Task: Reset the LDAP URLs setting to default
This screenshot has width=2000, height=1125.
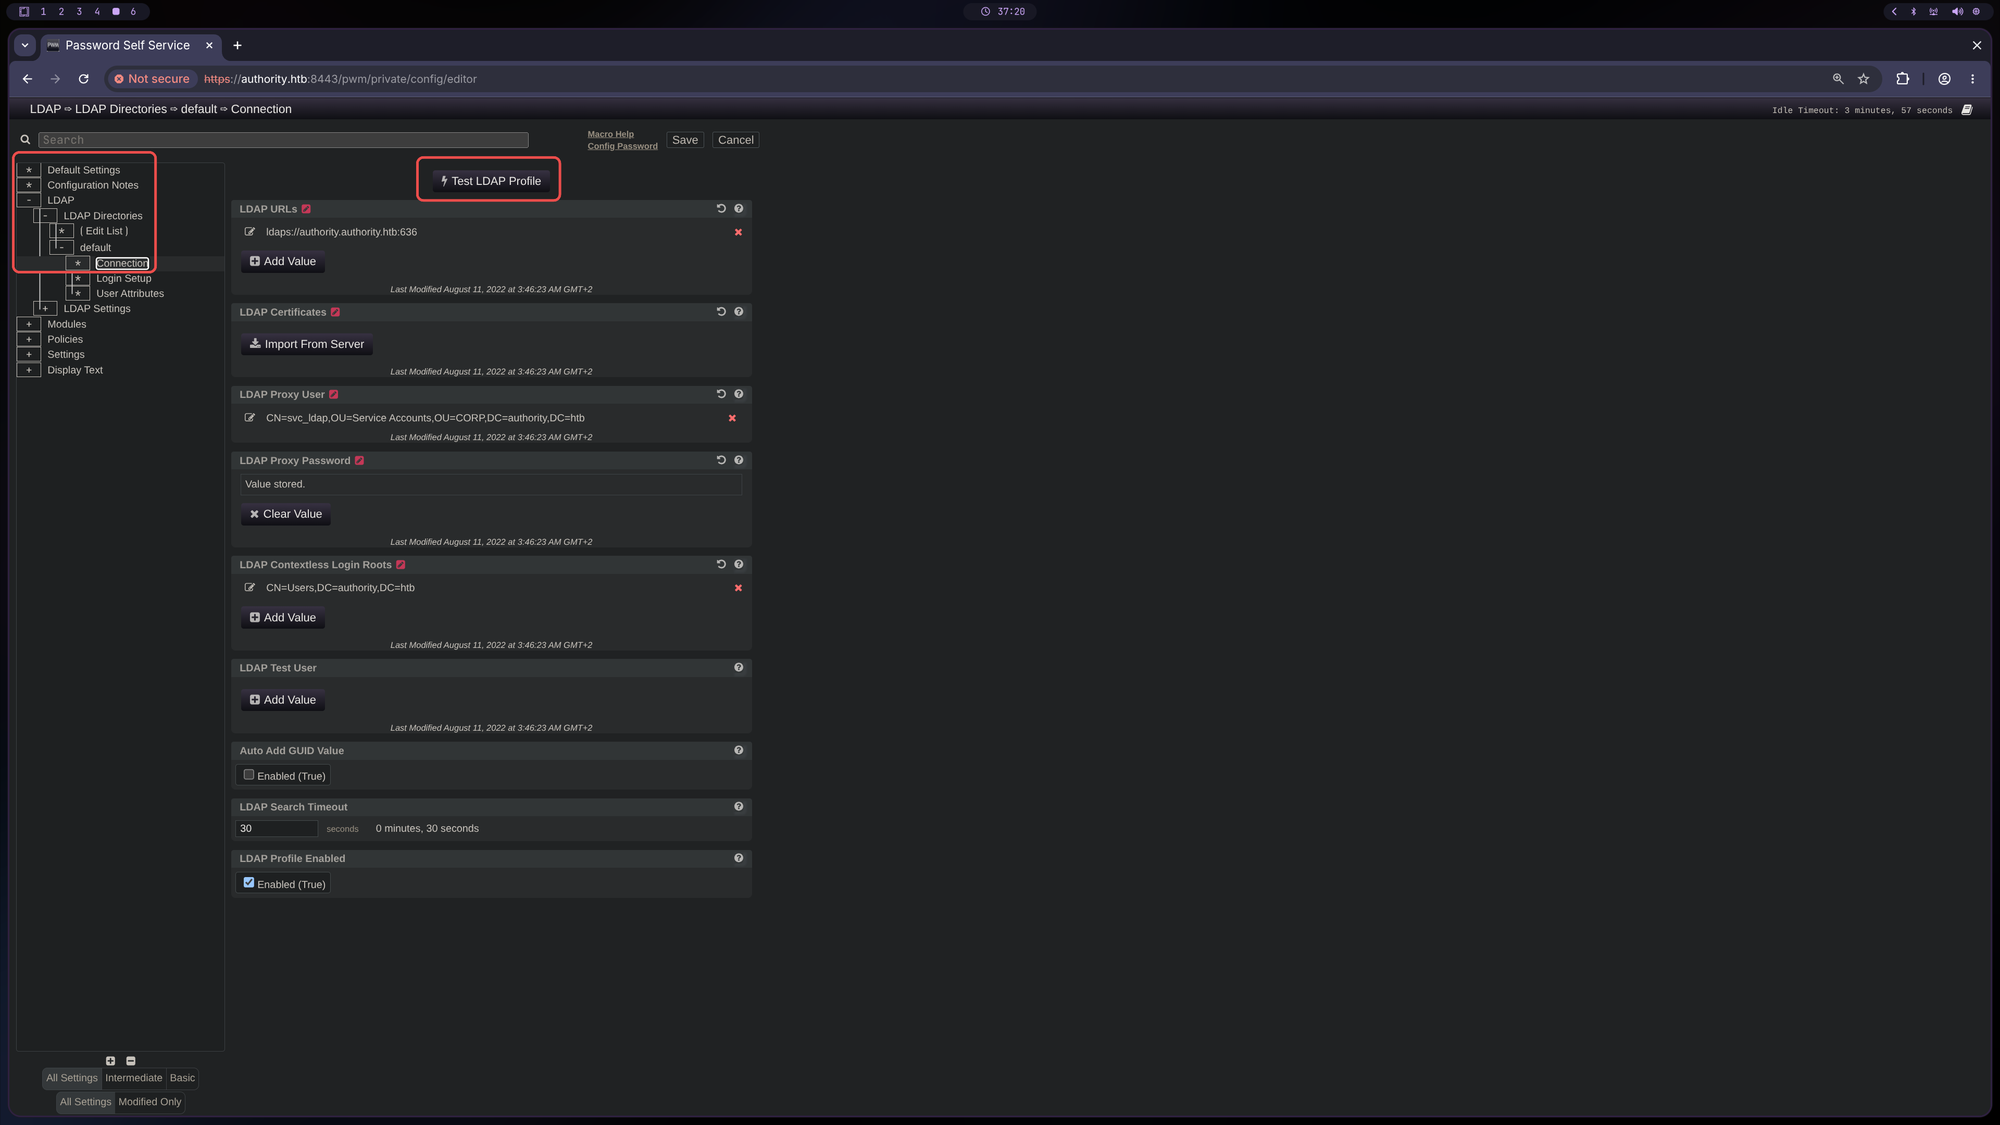Action: coord(721,209)
